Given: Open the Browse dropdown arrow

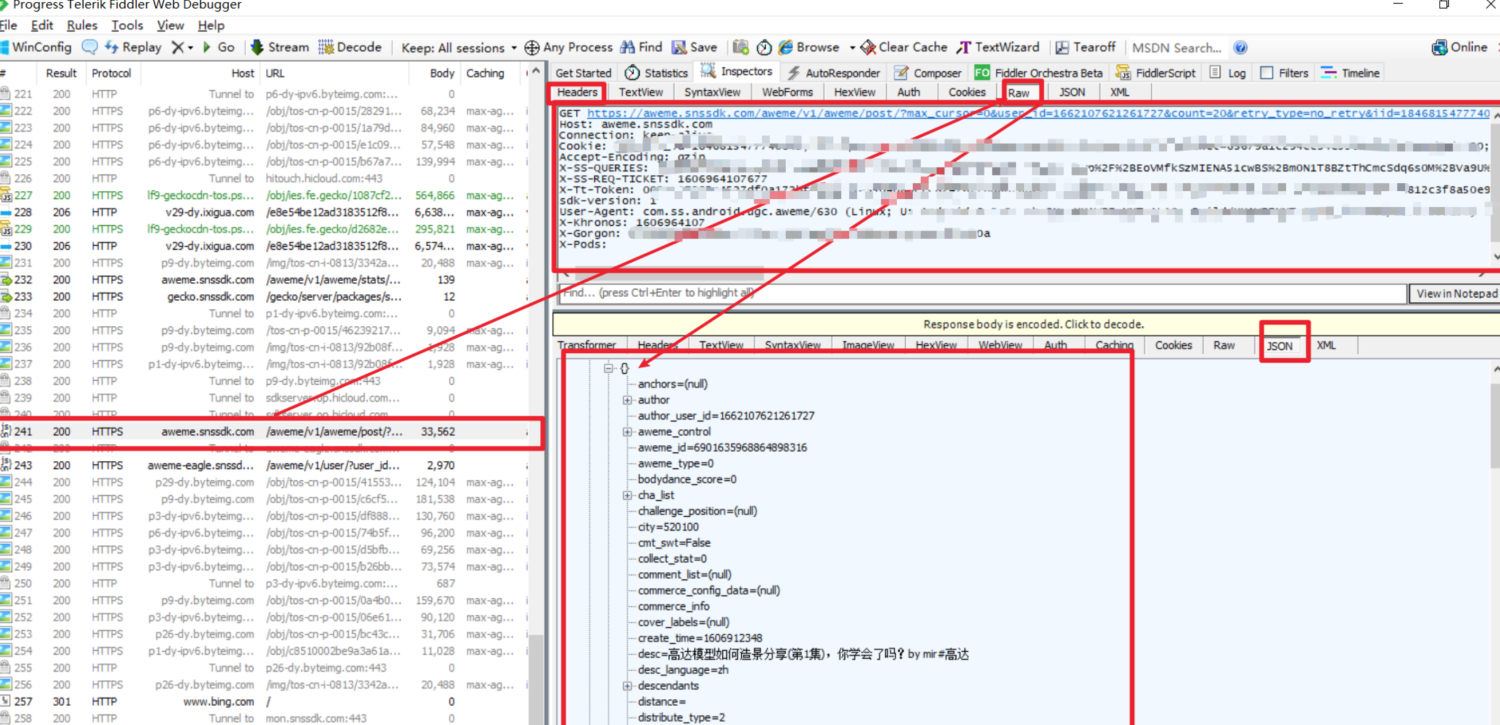Looking at the screenshot, I should point(852,47).
